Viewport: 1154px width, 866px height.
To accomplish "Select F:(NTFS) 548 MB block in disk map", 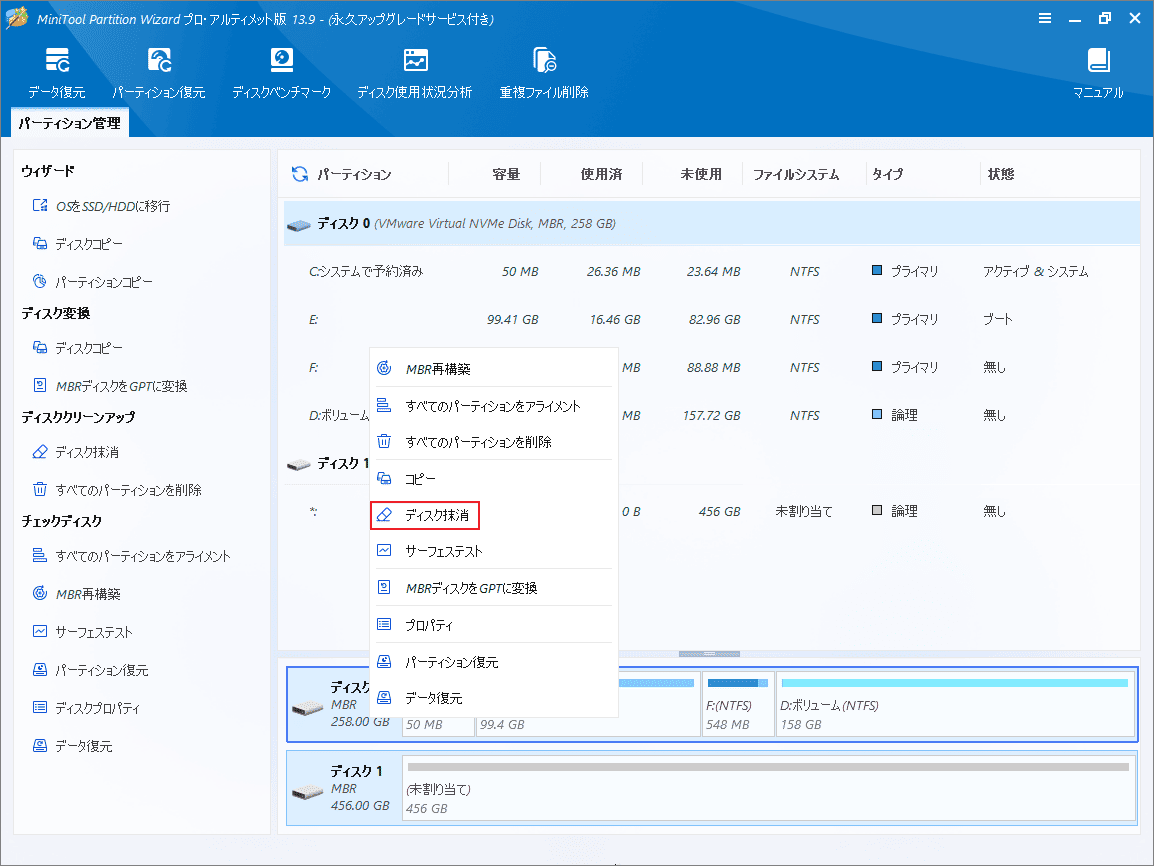I will (737, 704).
